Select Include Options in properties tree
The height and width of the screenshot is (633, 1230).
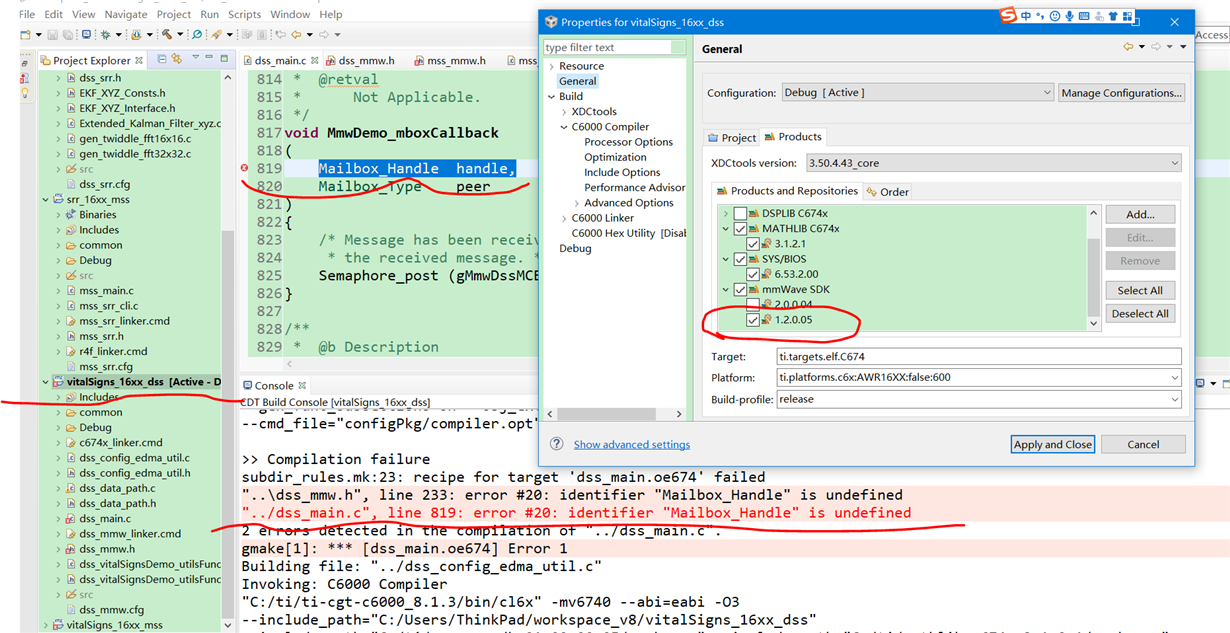click(x=622, y=172)
